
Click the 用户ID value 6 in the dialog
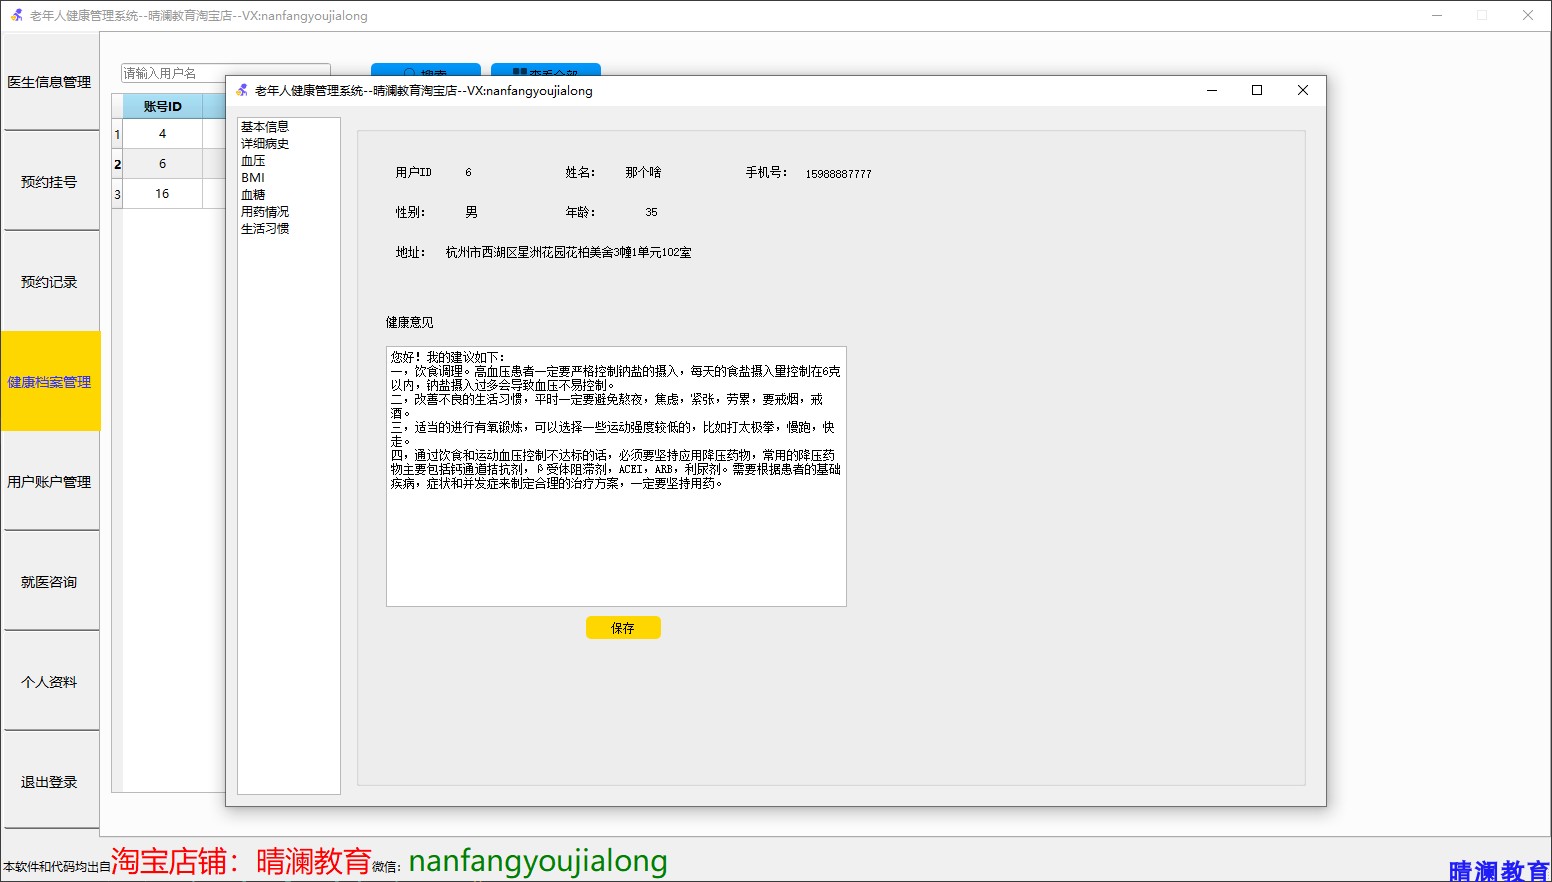(468, 173)
